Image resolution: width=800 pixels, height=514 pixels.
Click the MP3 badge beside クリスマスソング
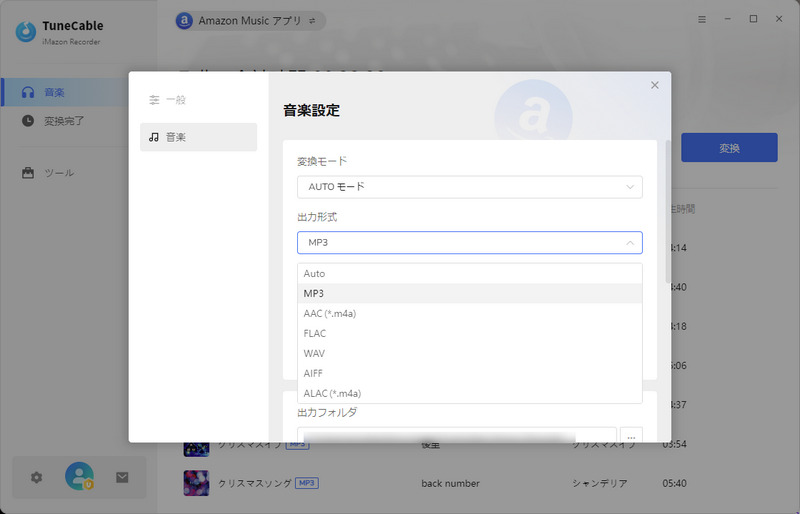(x=307, y=483)
